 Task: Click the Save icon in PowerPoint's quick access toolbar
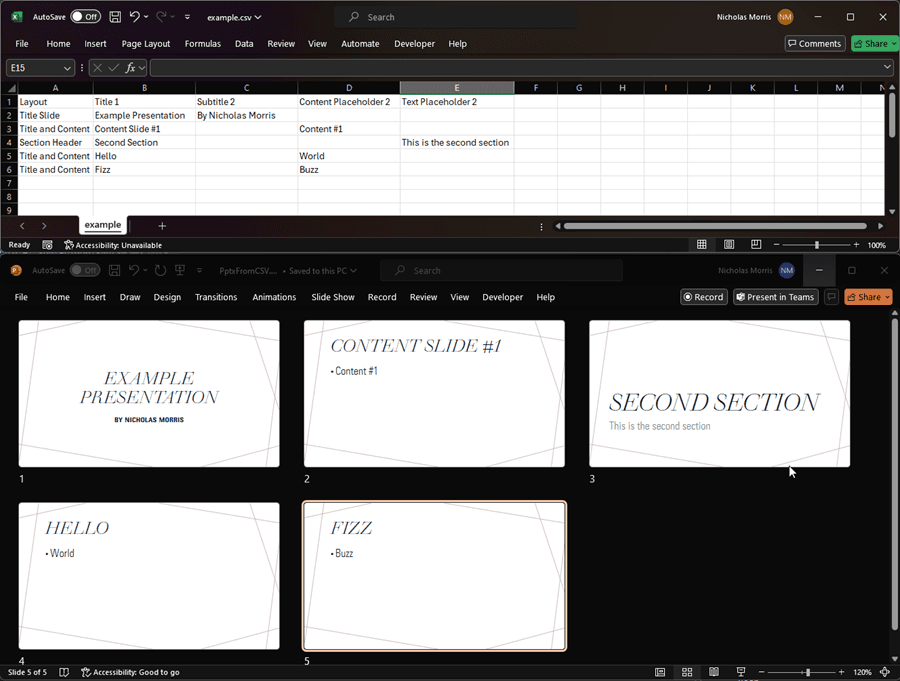[113, 270]
